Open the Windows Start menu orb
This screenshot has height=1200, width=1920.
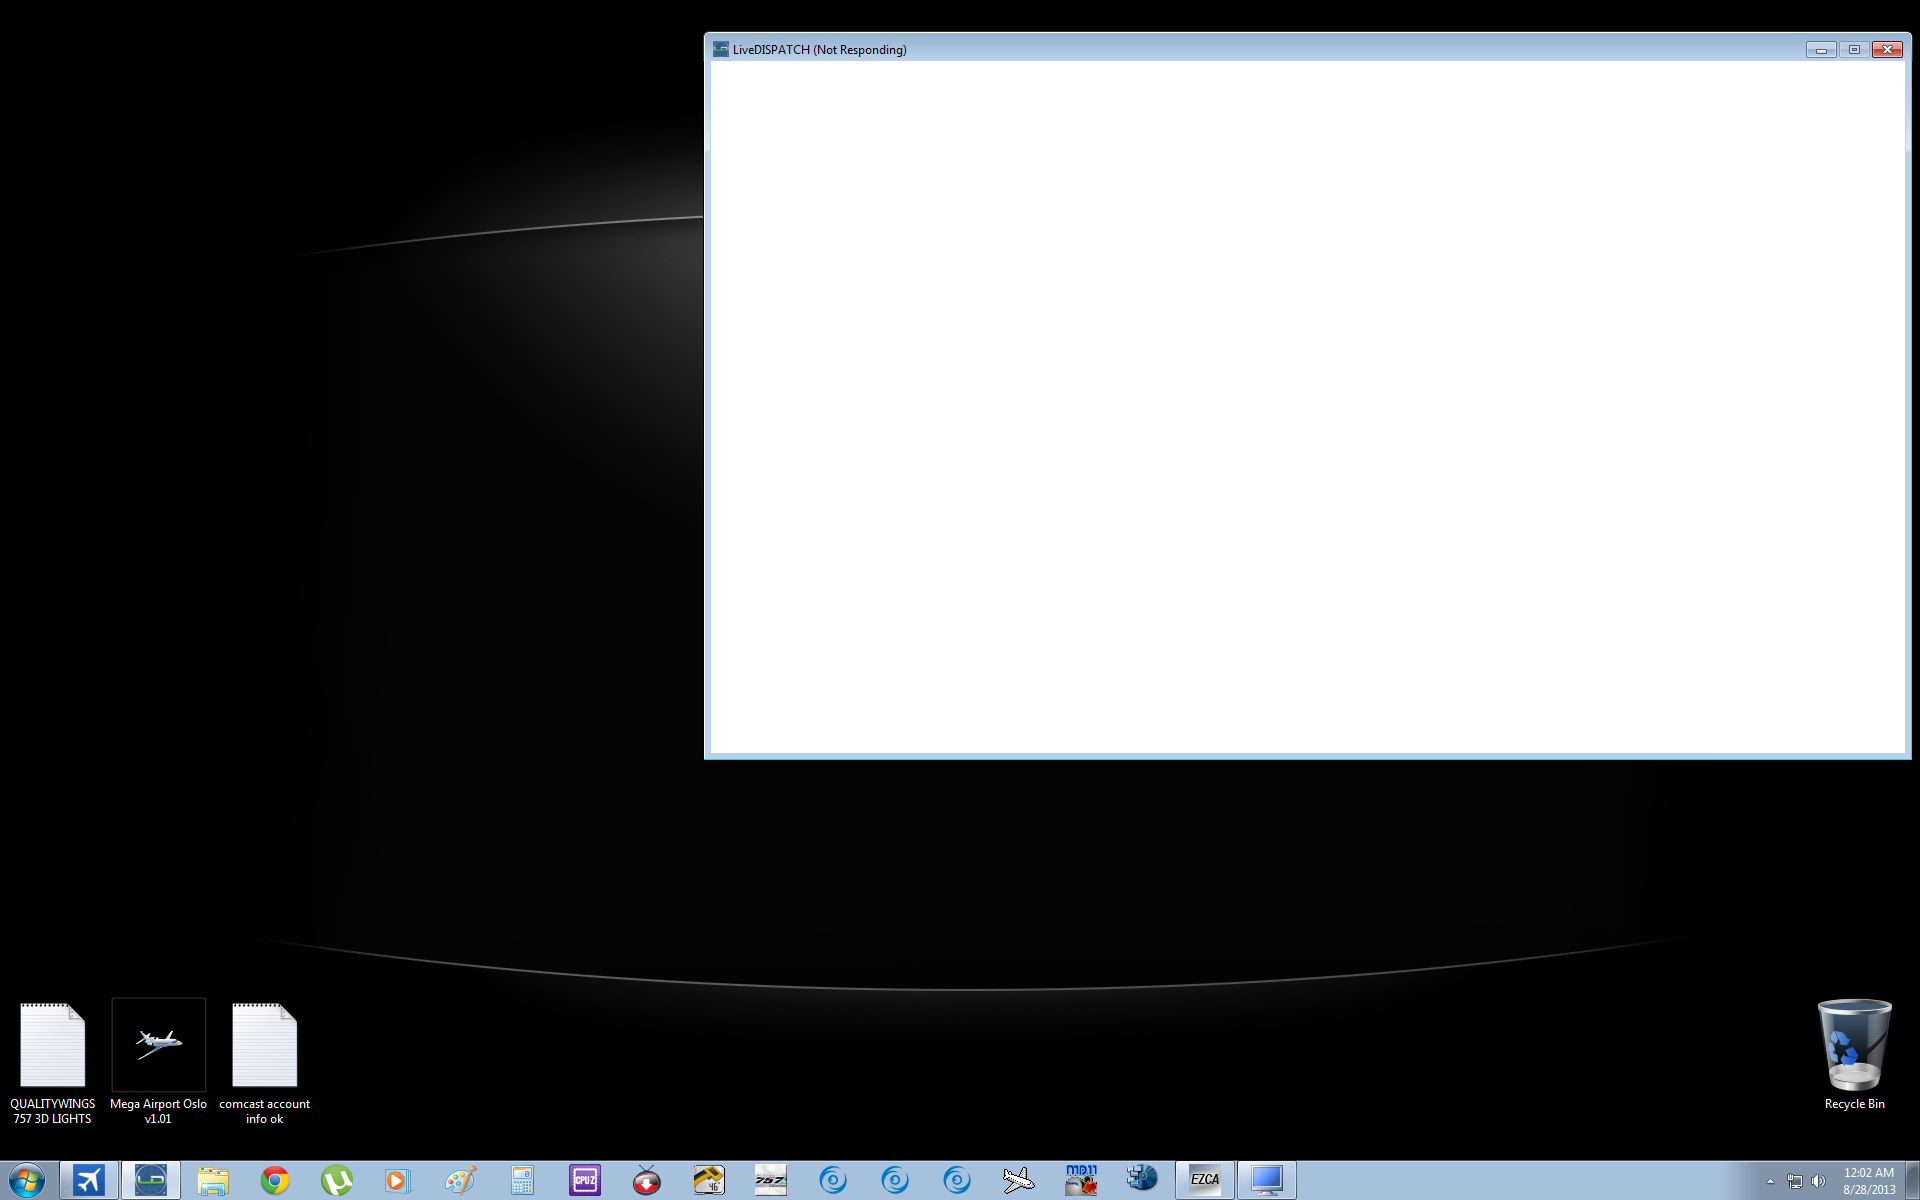point(27,1180)
